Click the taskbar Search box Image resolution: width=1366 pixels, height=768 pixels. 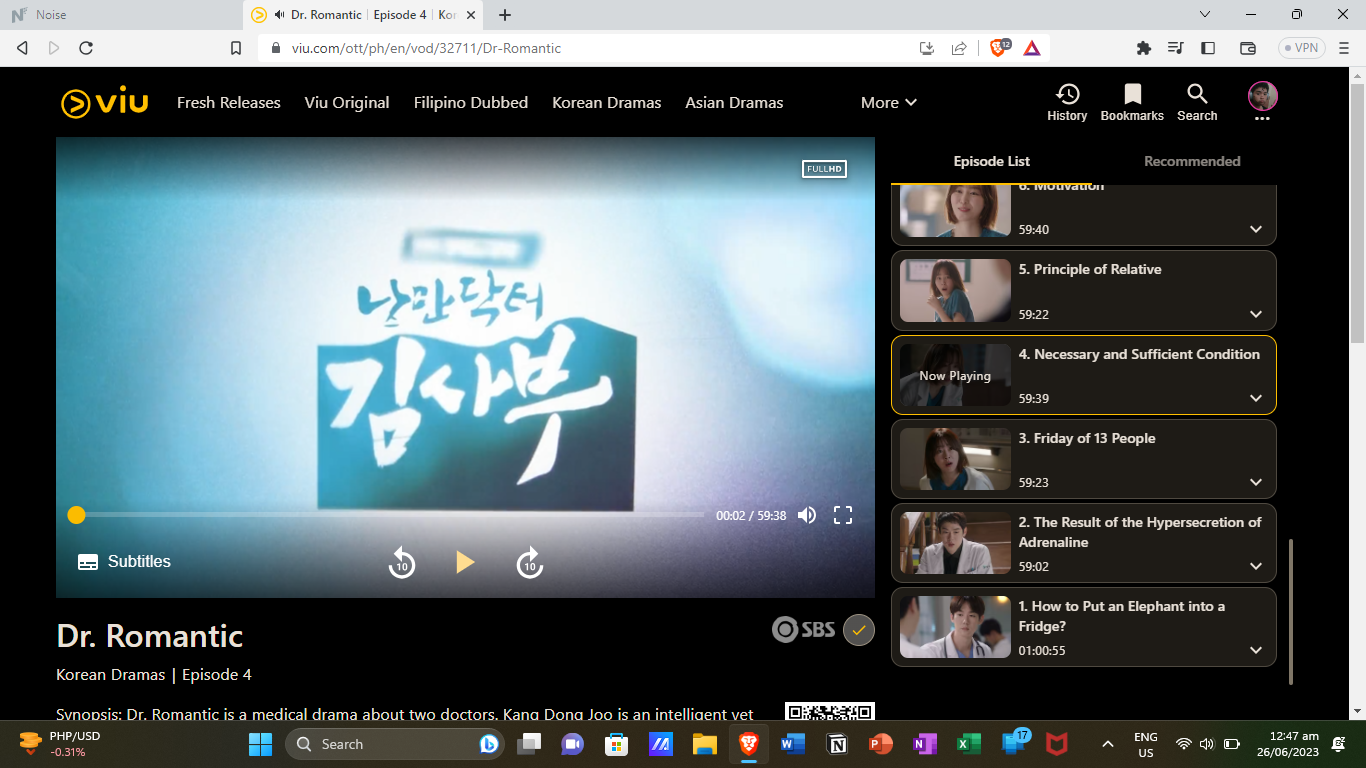tap(395, 744)
